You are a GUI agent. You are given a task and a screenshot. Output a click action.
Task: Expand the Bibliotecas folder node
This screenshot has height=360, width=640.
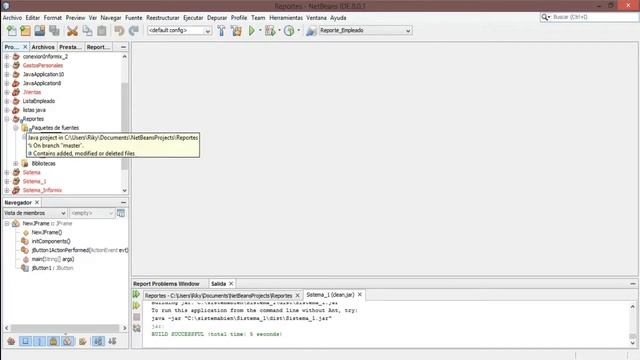[x=16, y=163]
